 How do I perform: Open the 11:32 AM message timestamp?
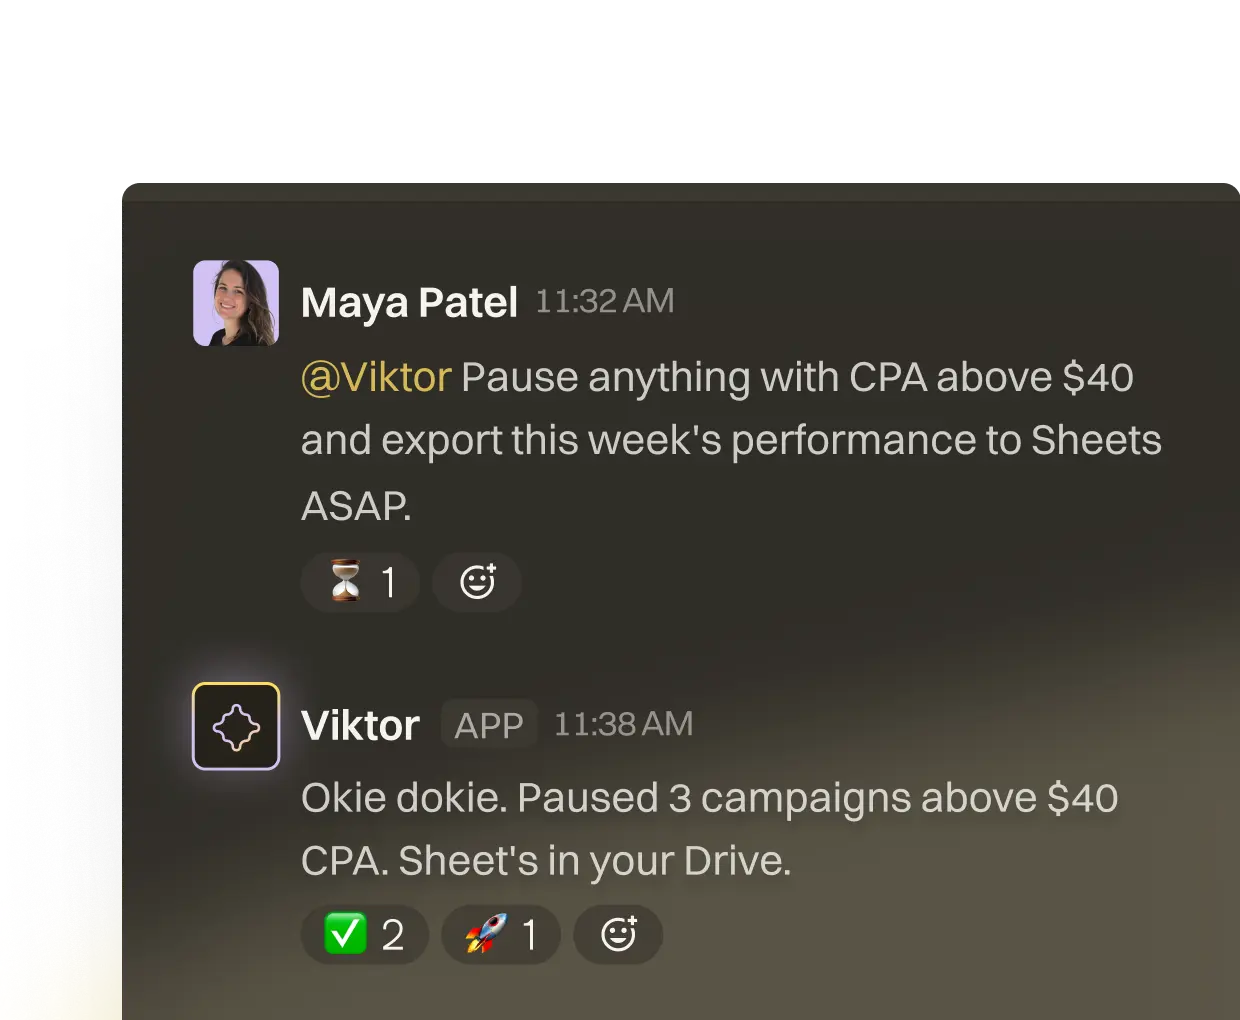point(605,301)
